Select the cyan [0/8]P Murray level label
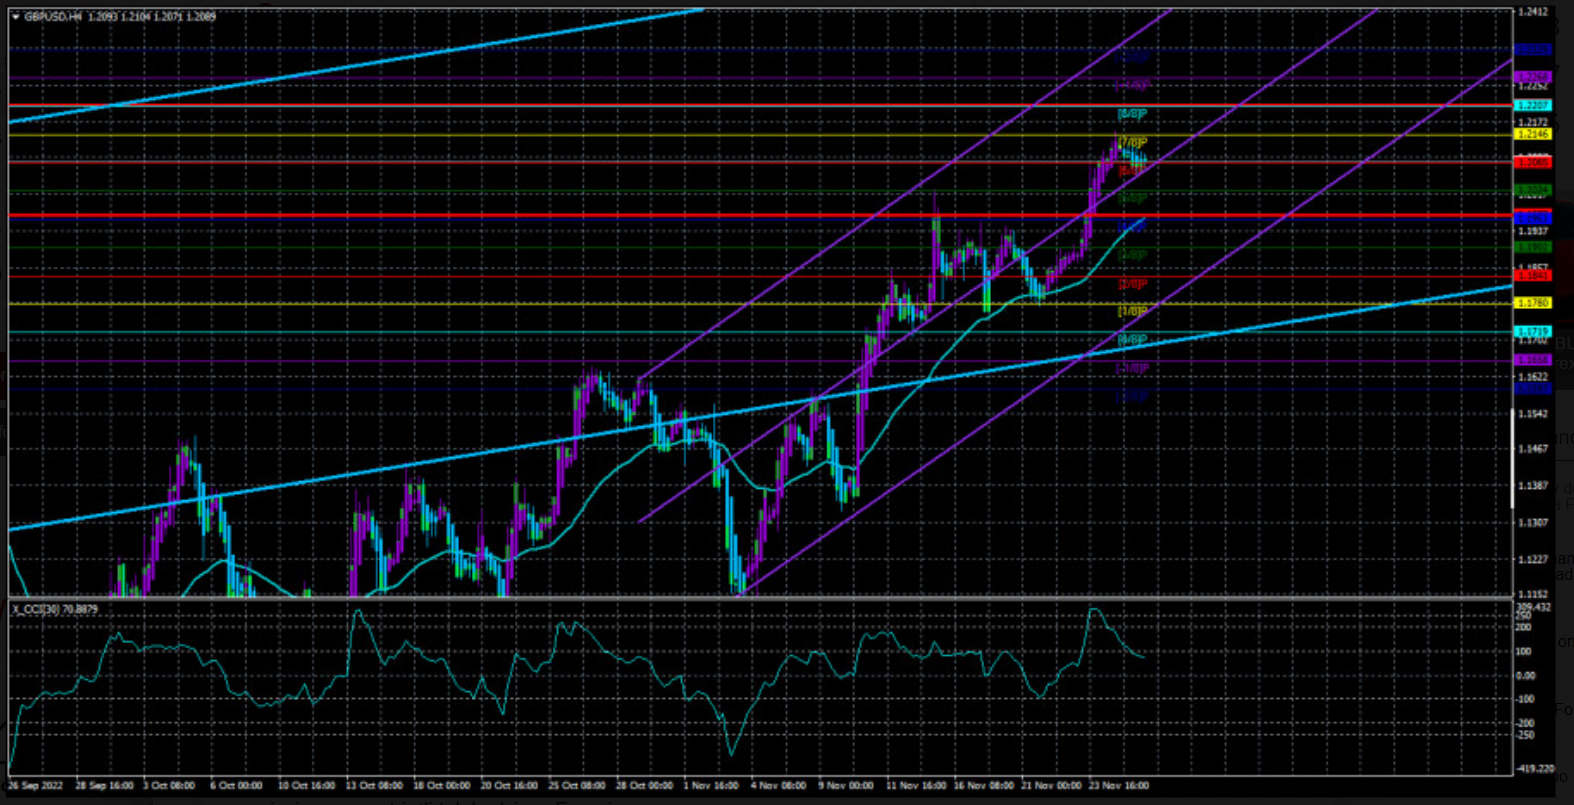This screenshot has width=1574, height=805. click(x=1132, y=341)
